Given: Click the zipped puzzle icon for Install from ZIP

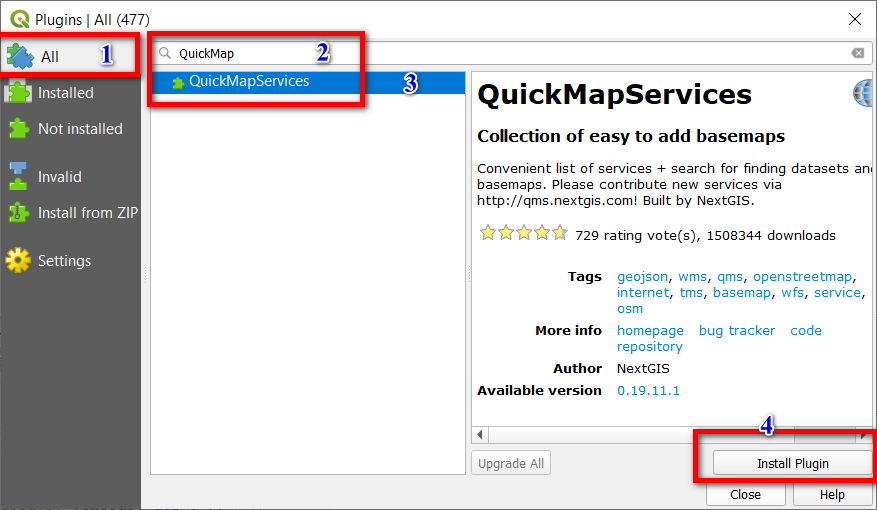Looking at the screenshot, I should point(18,212).
